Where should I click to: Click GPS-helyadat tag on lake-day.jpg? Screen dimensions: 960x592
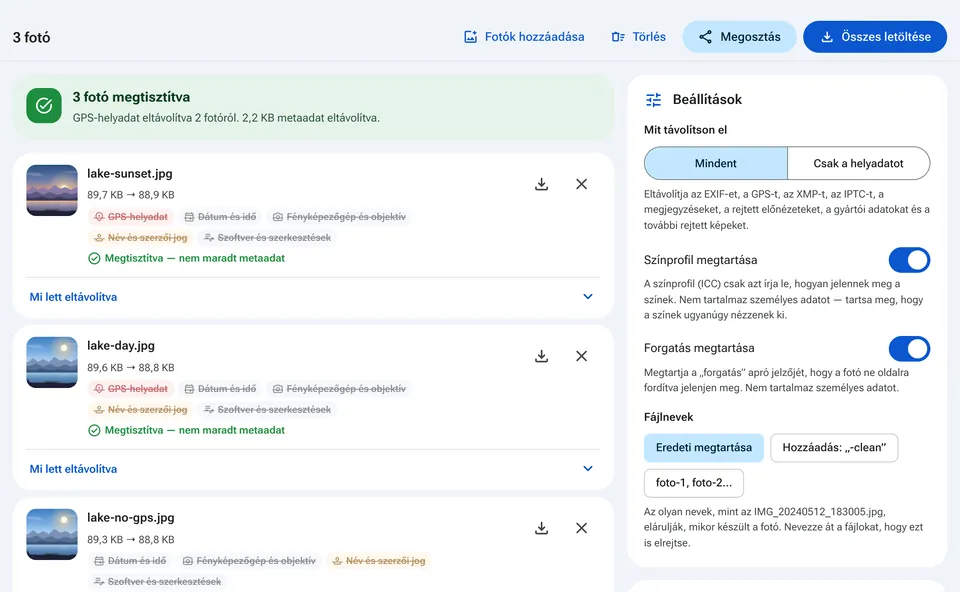131,389
